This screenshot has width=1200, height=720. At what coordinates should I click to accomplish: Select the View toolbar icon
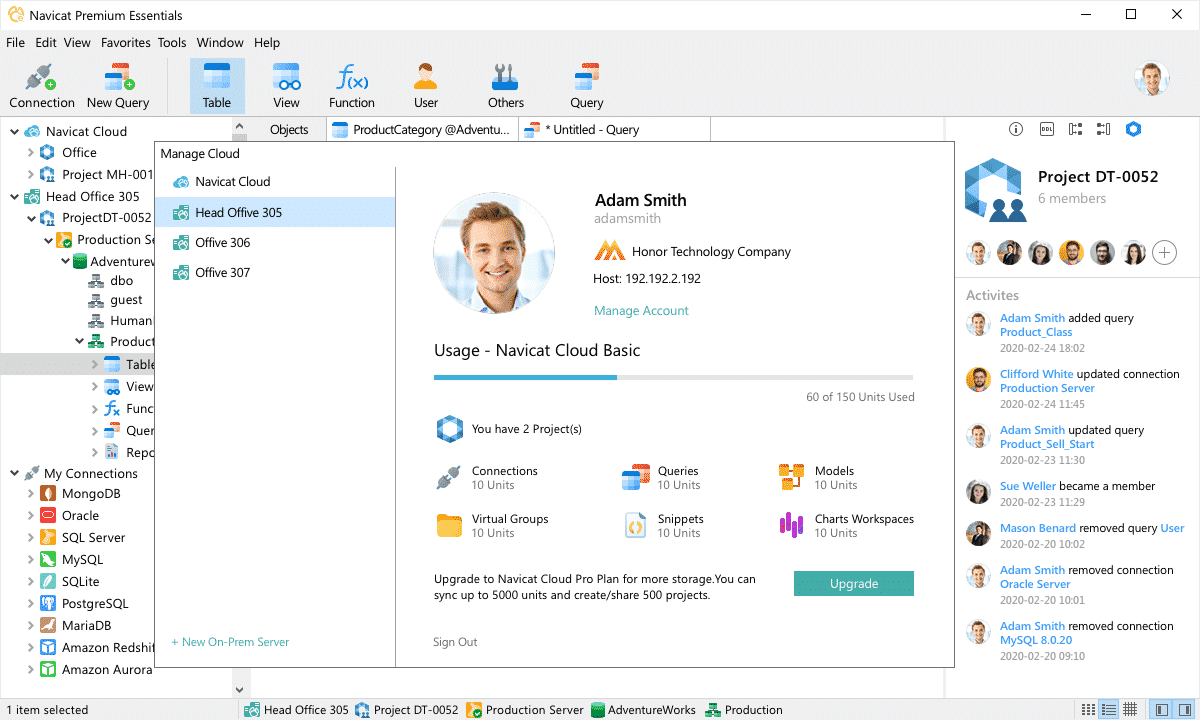[x=286, y=86]
